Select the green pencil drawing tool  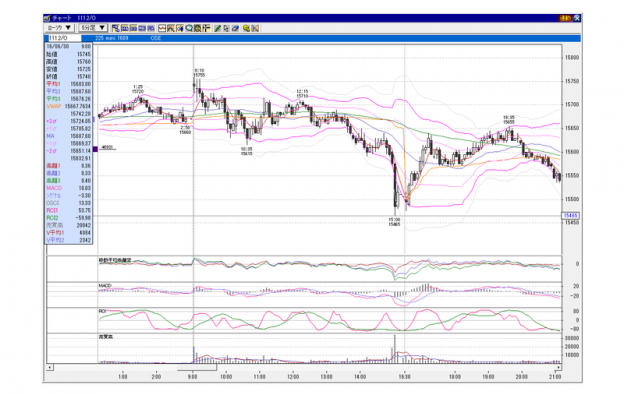pyautogui.click(x=217, y=28)
